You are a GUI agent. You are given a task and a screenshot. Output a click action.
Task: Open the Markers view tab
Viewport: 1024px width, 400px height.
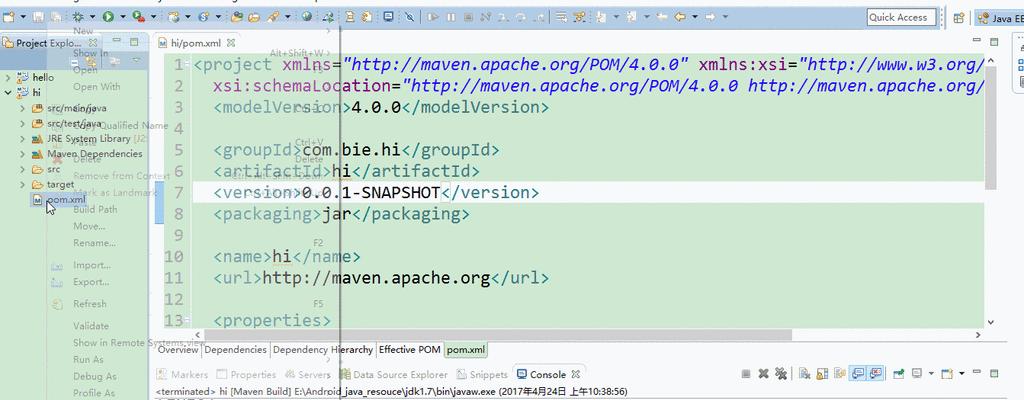click(x=182, y=375)
